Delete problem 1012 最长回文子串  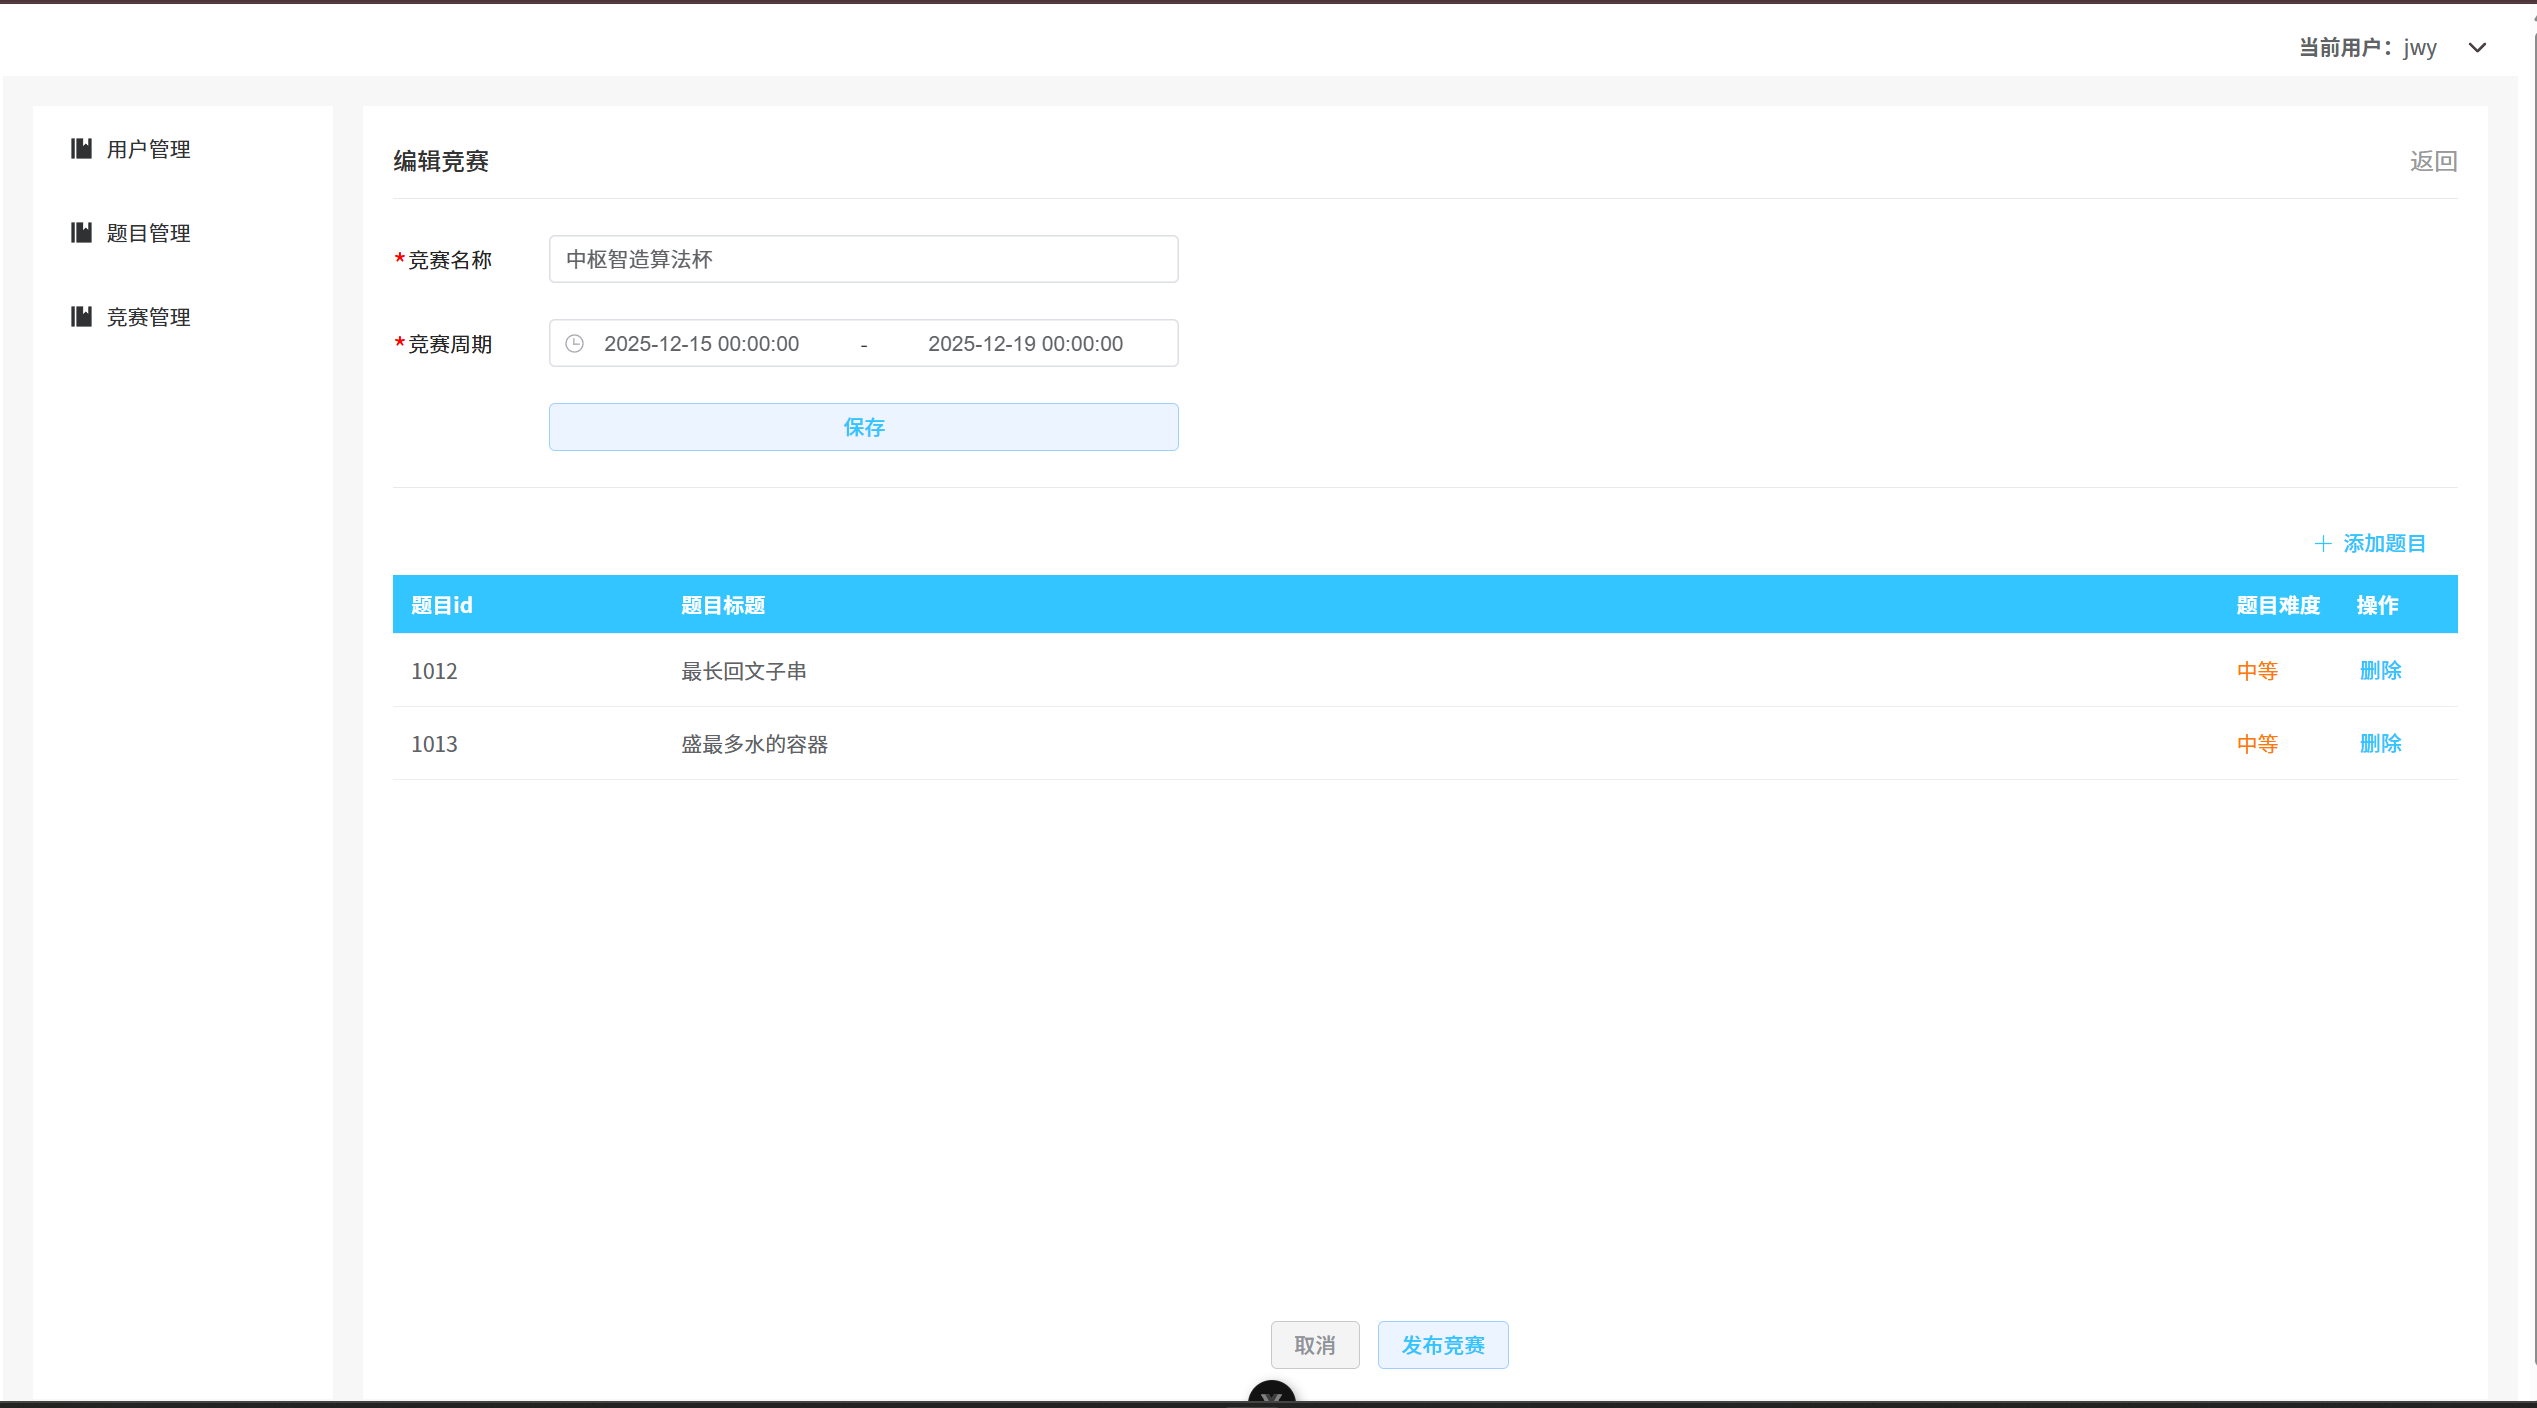coord(2380,670)
